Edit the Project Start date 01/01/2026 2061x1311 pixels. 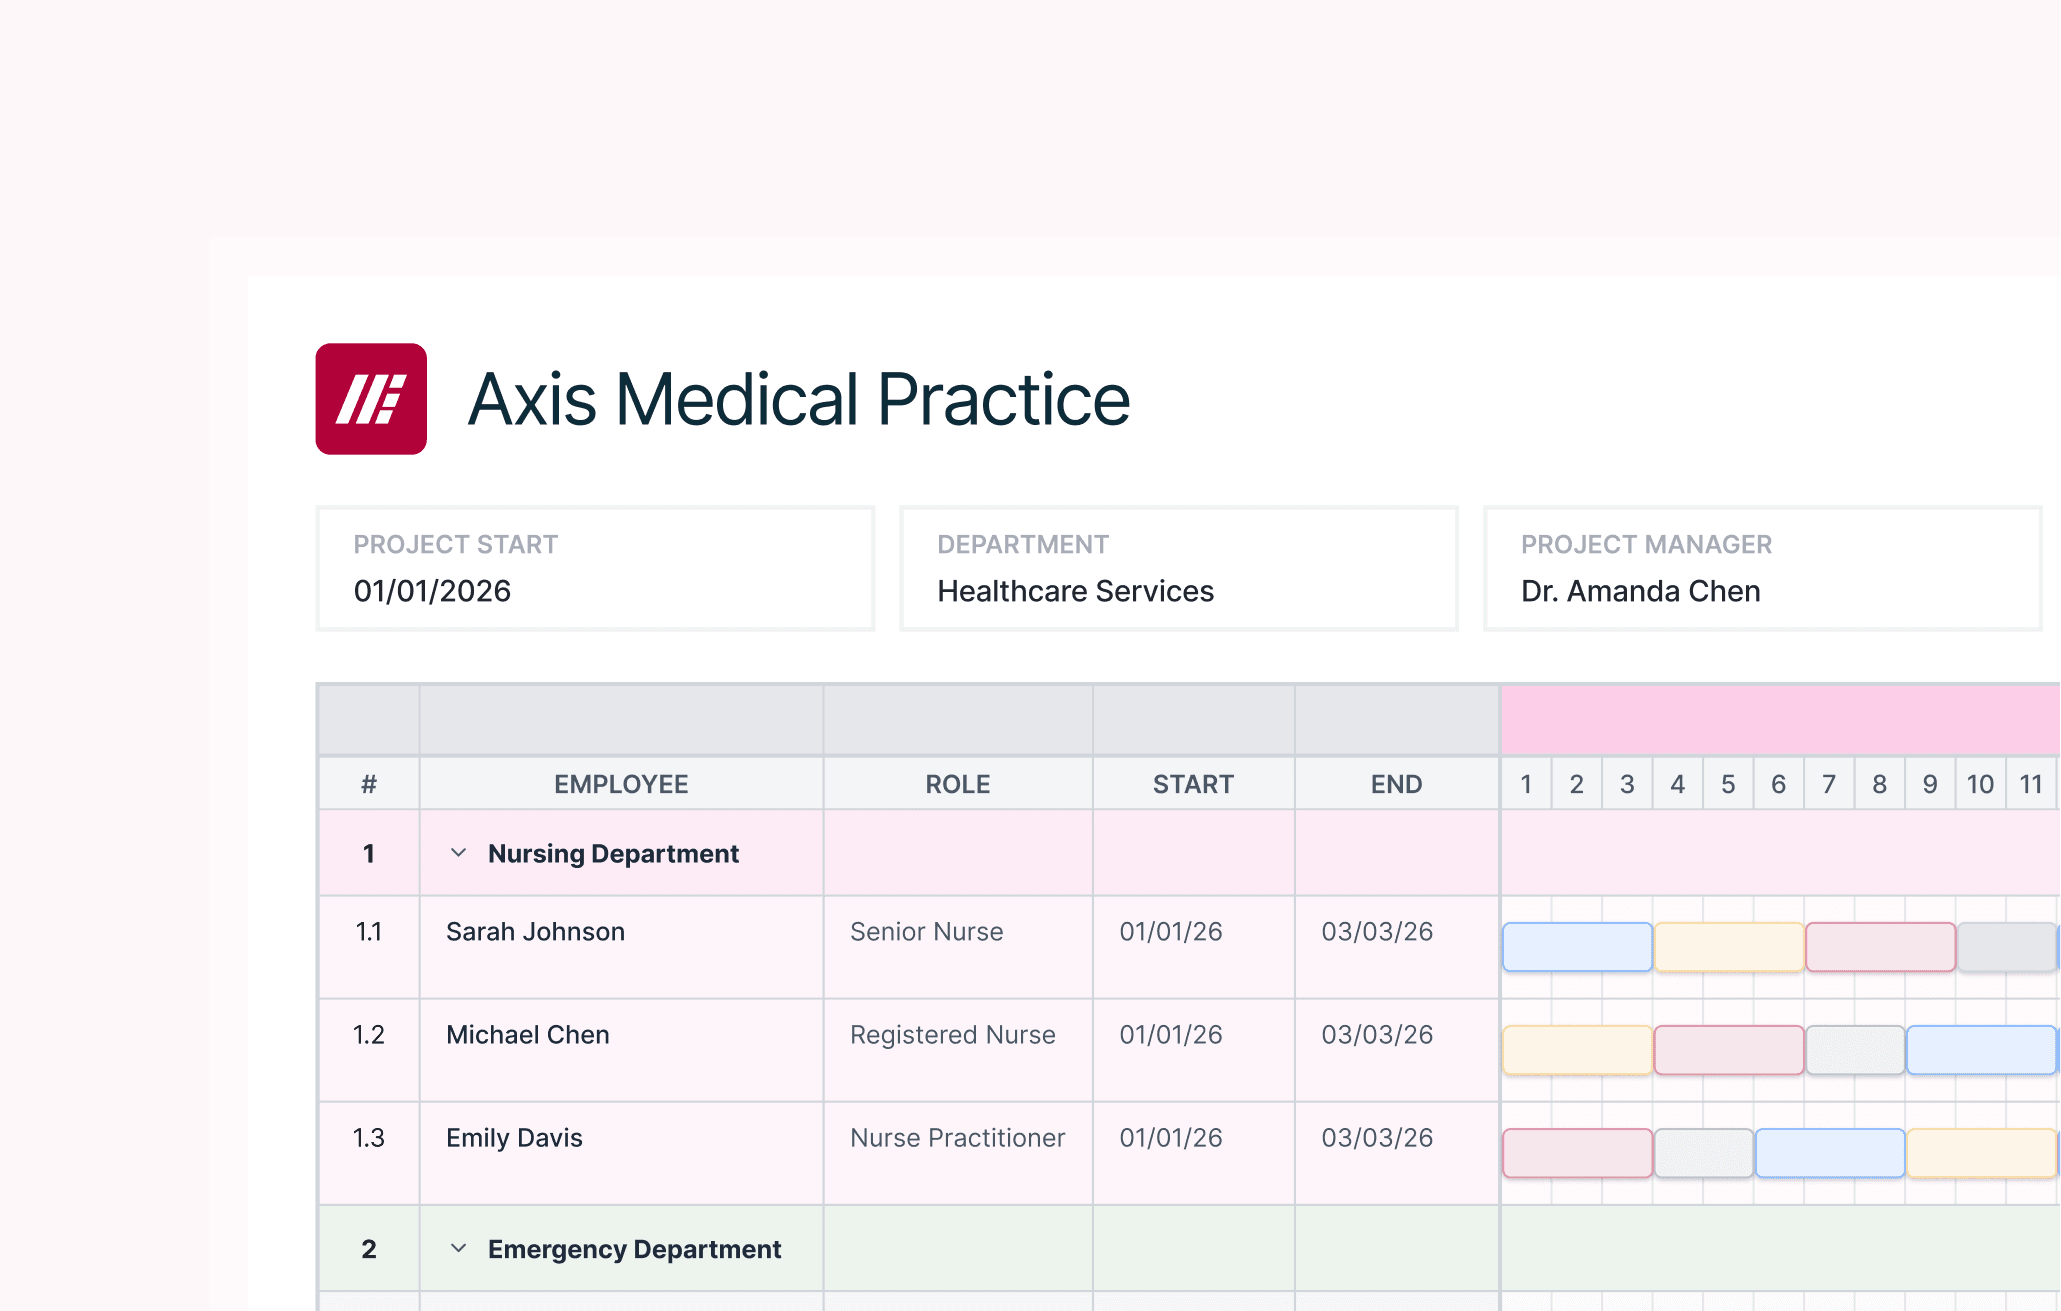[431, 591]
